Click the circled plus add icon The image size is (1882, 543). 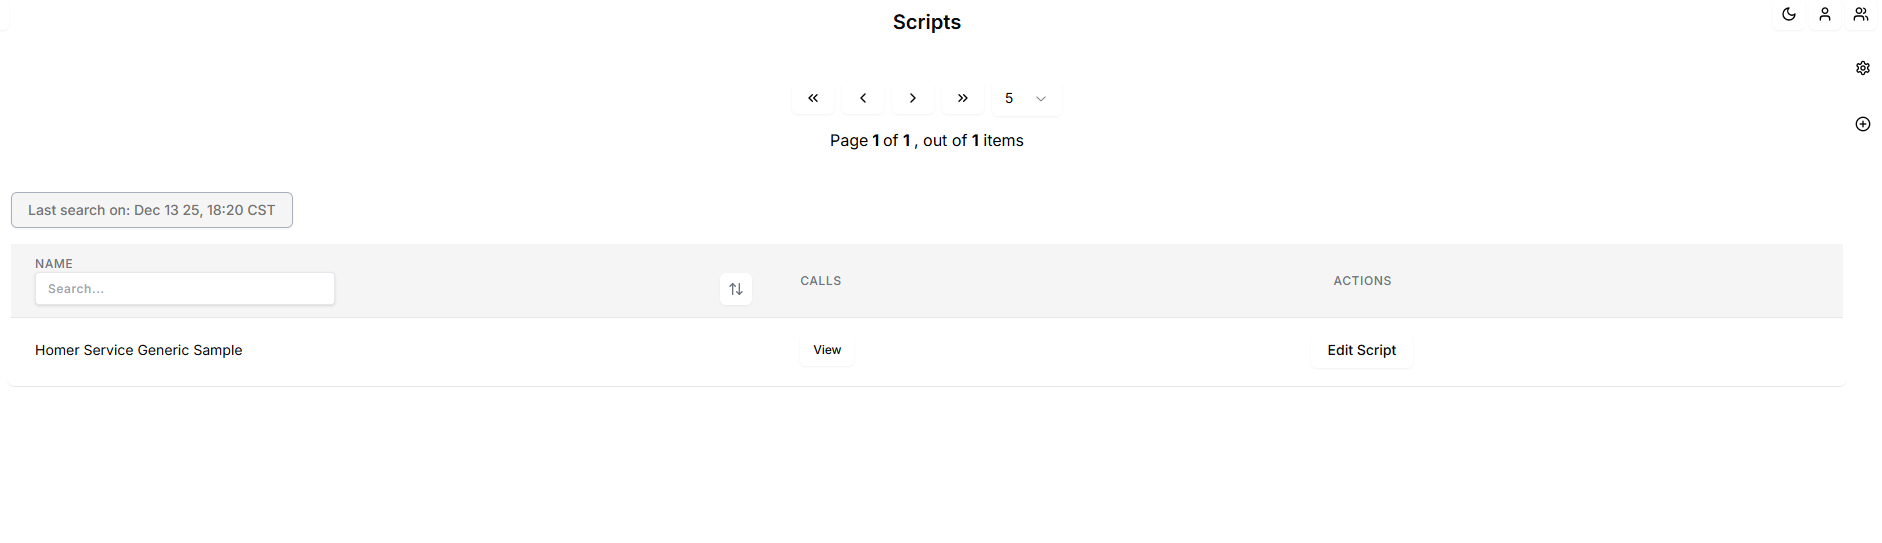pyautogui.click(x=1863, y=124)
